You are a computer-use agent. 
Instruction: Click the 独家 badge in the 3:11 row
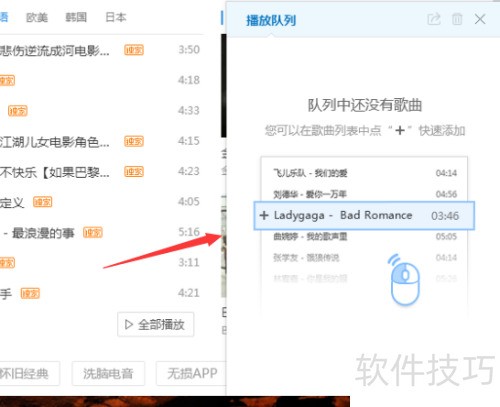pos(7,263)
